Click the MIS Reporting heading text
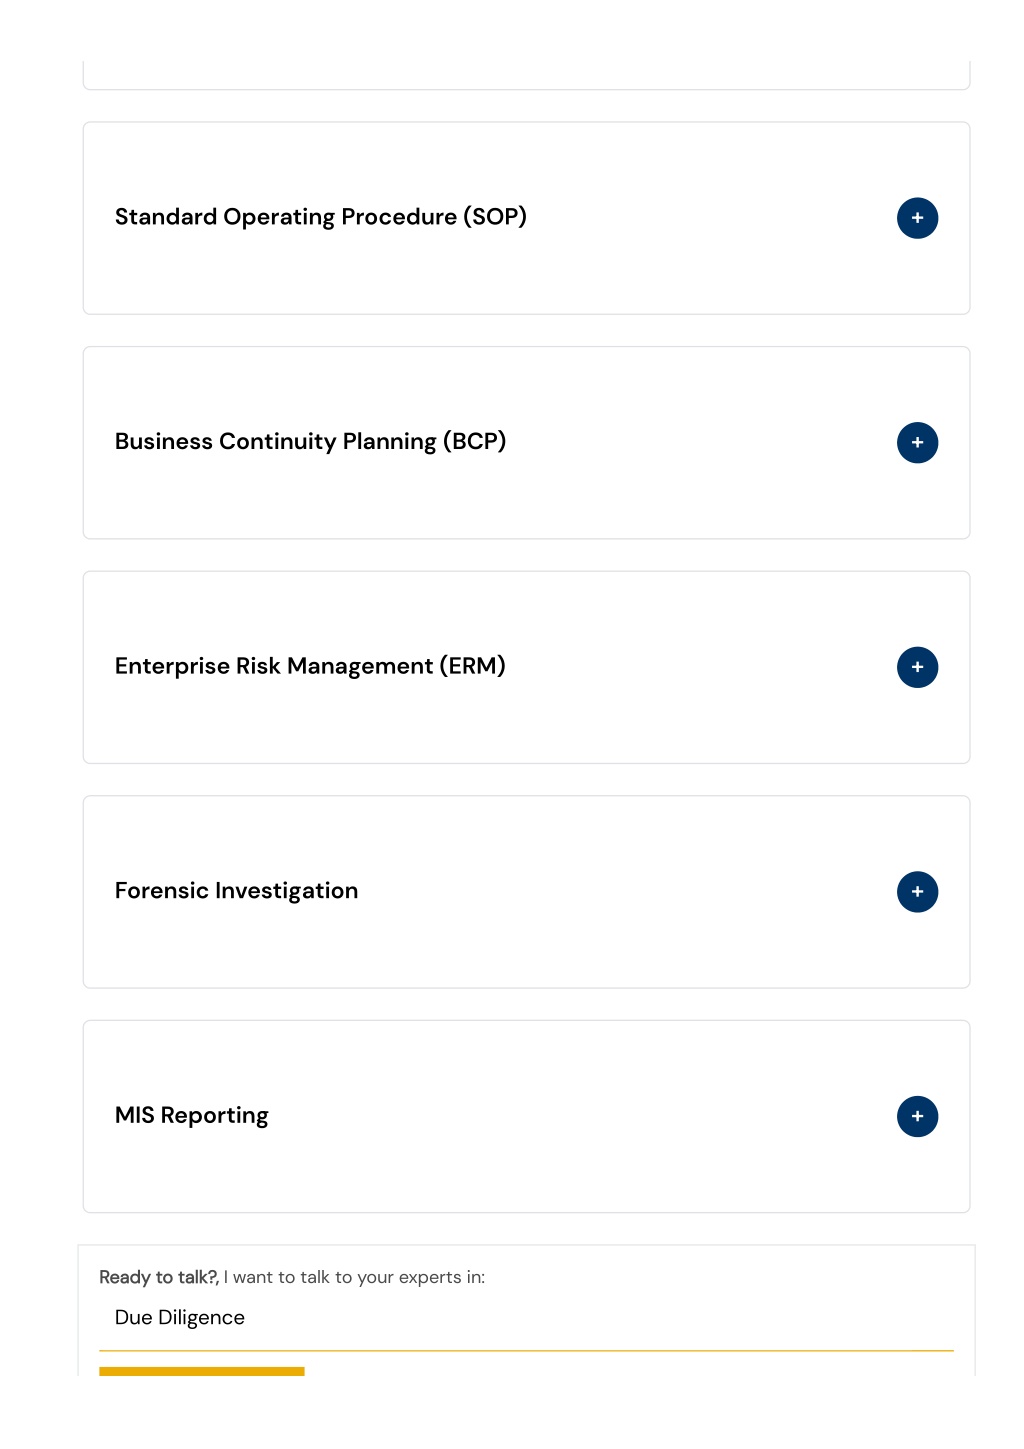Image resolution: width=1024 pixels, height=1449 pixels. (192, 1115)
